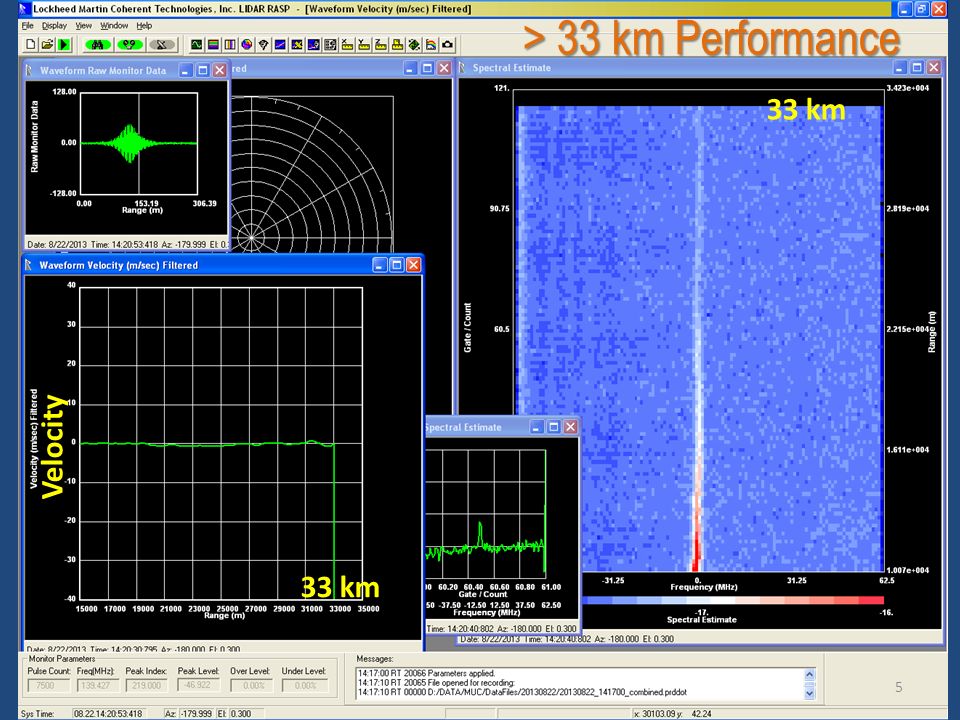Click the Waveform Raw Monitor Data window icon
960x720 pixels.
click(x=29, y=70)
